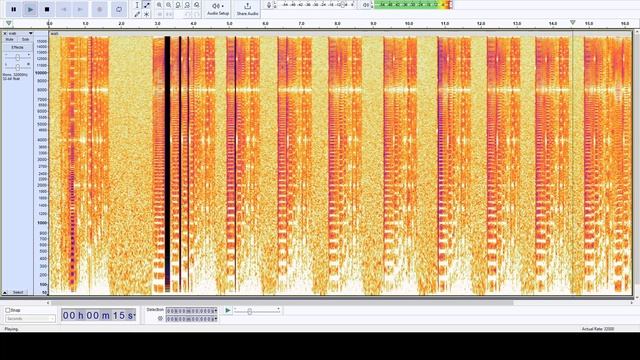Screen dimensions: 640x360
Task: Click the Undo icon
Action: pyautogui.click(x=187, y=14)
